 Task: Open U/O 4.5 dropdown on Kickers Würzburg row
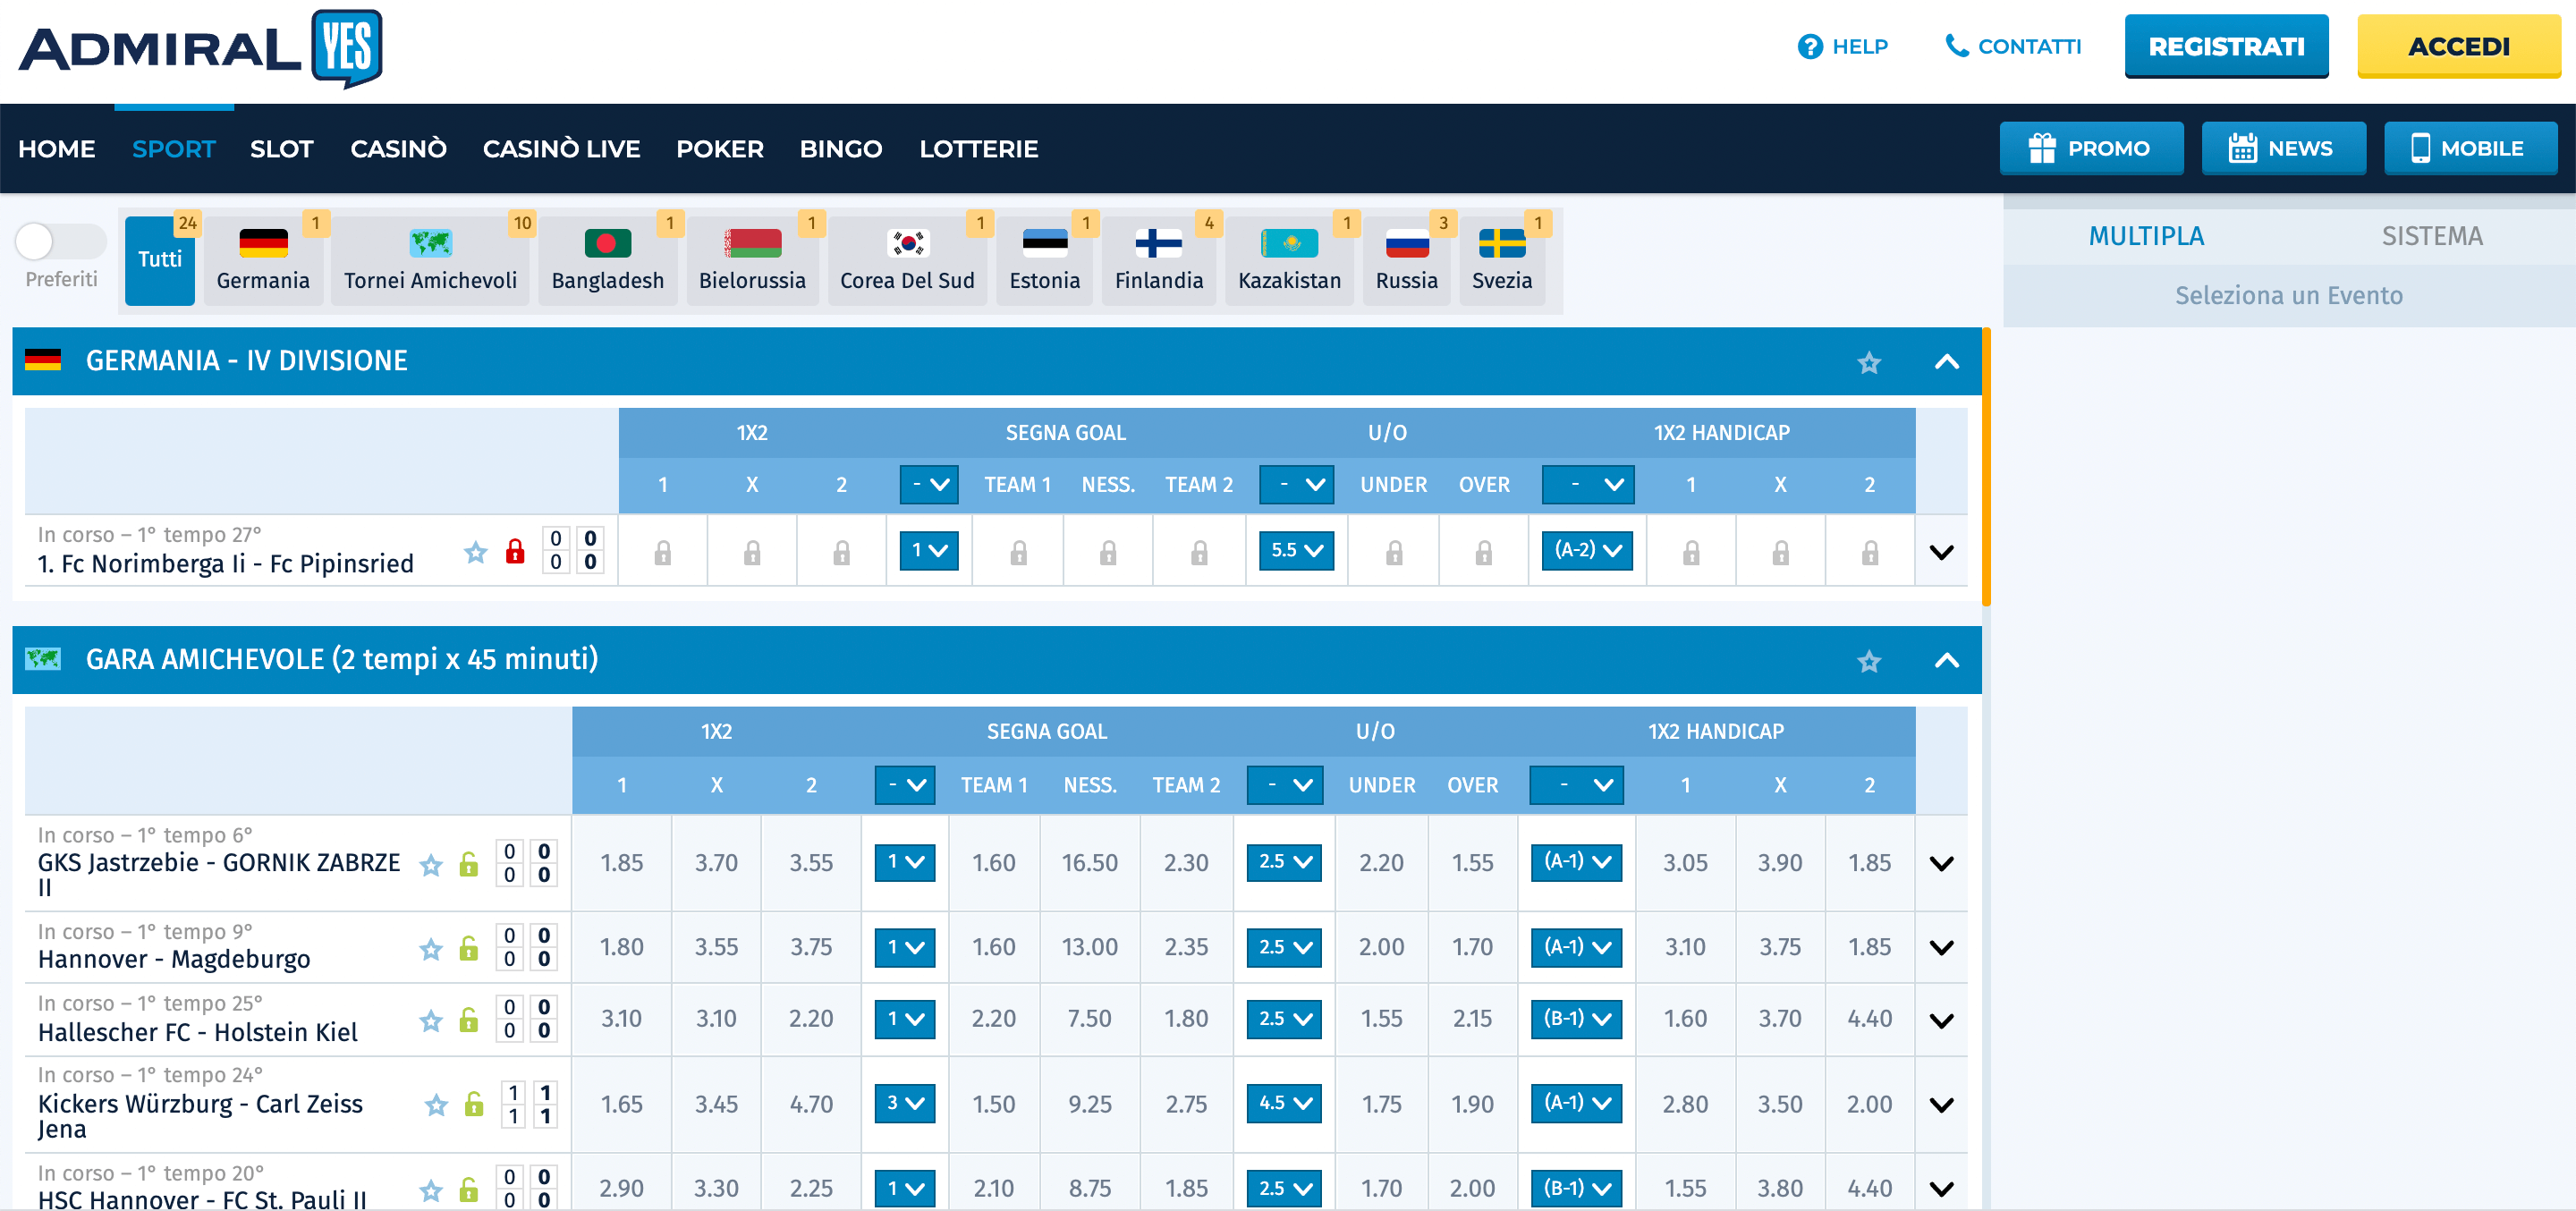tap(1284, 1103)
